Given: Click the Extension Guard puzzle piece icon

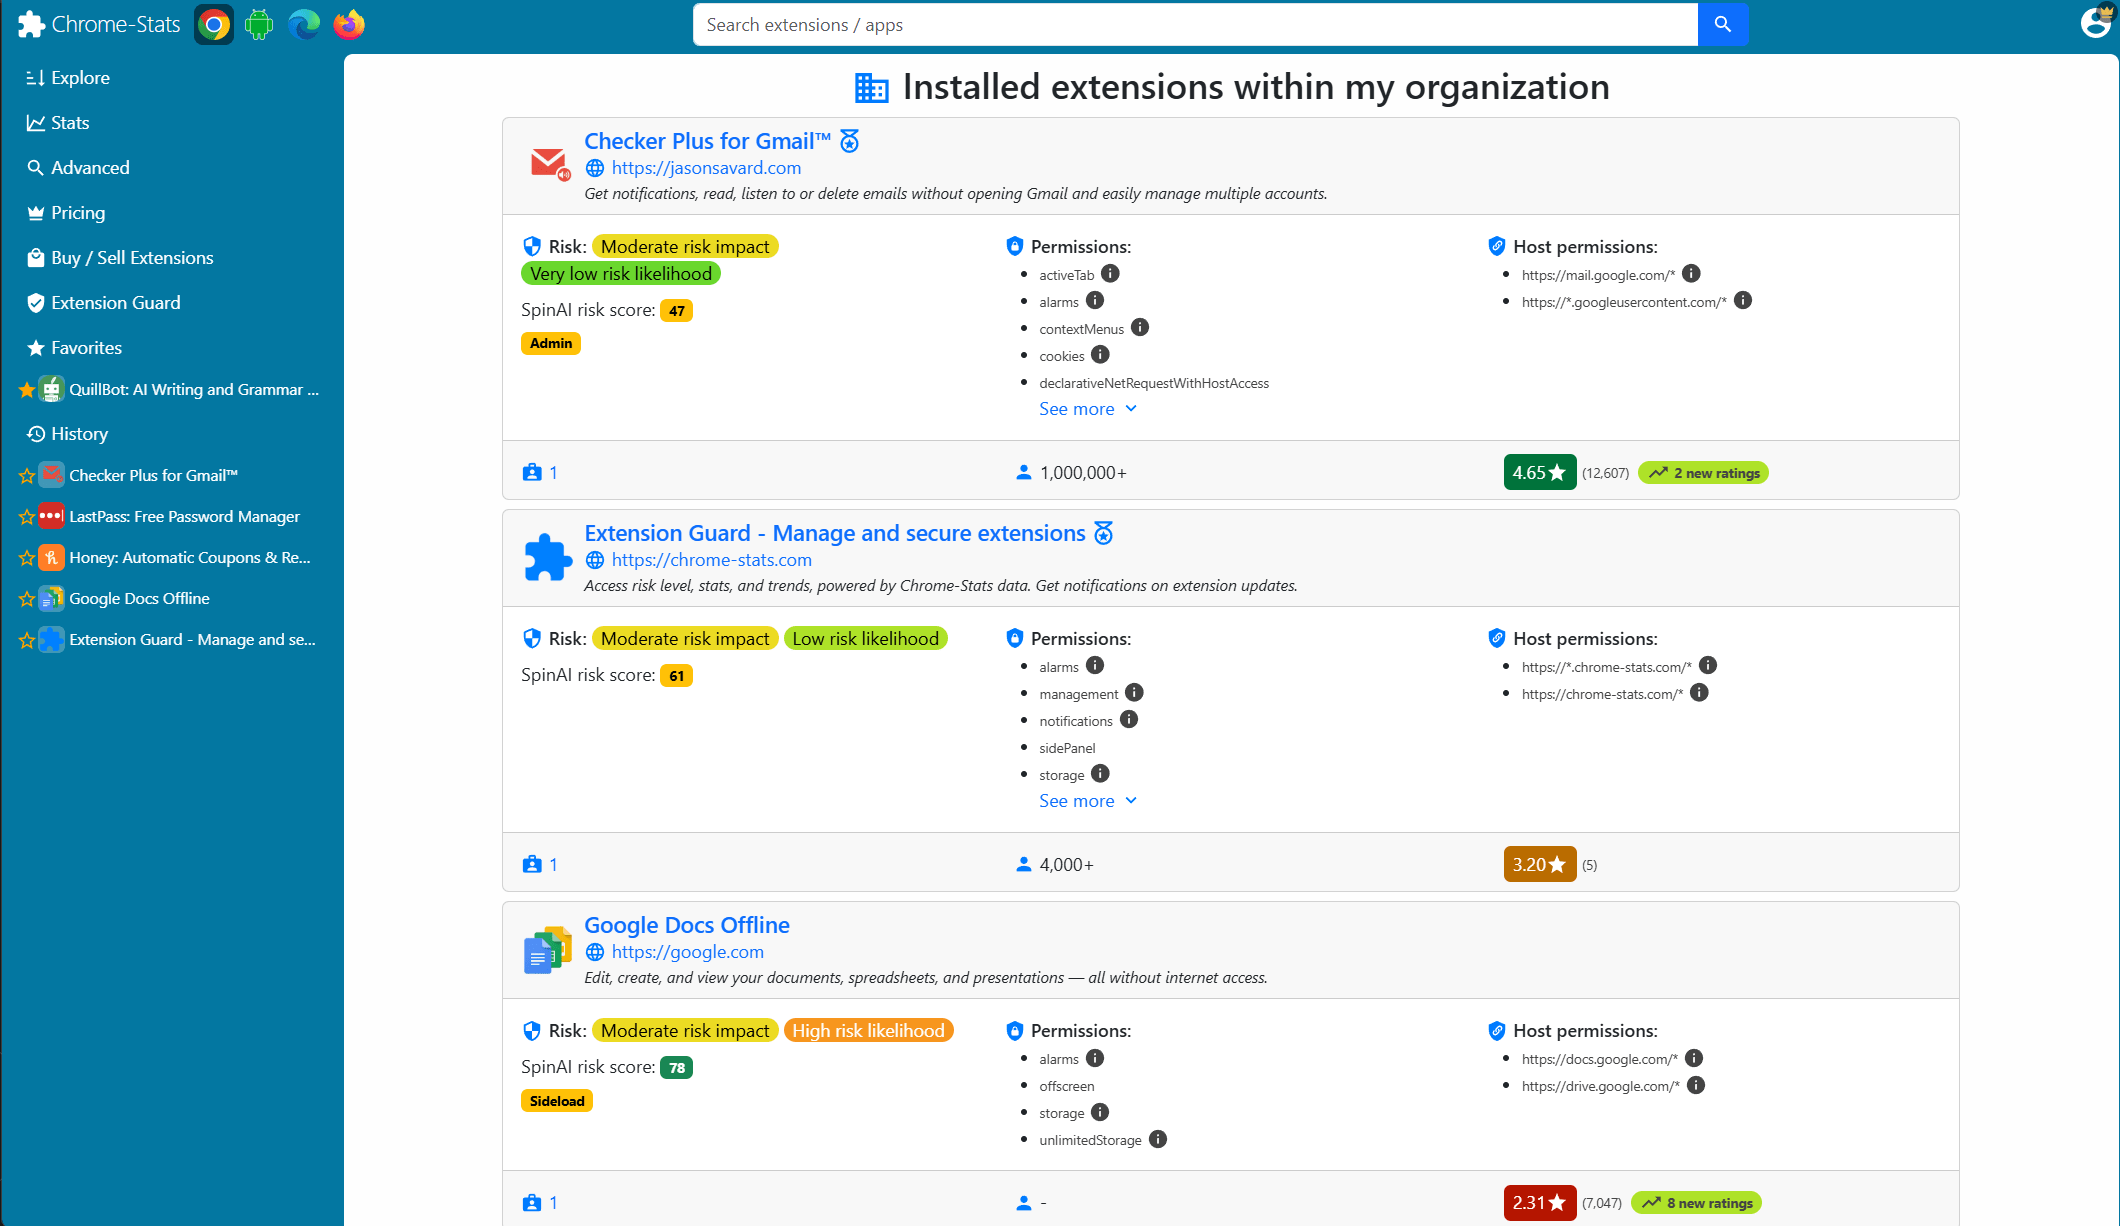Looking at the screenshot, I should click(548, 557).
